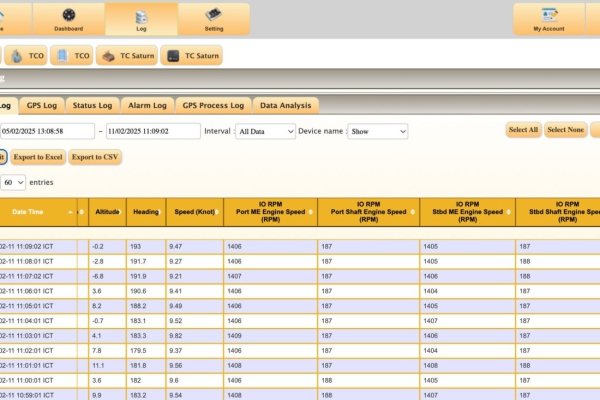The image size is (600, 400).
Task: Sort by Speed (Knot) column
Action: [x=195, y=212]
